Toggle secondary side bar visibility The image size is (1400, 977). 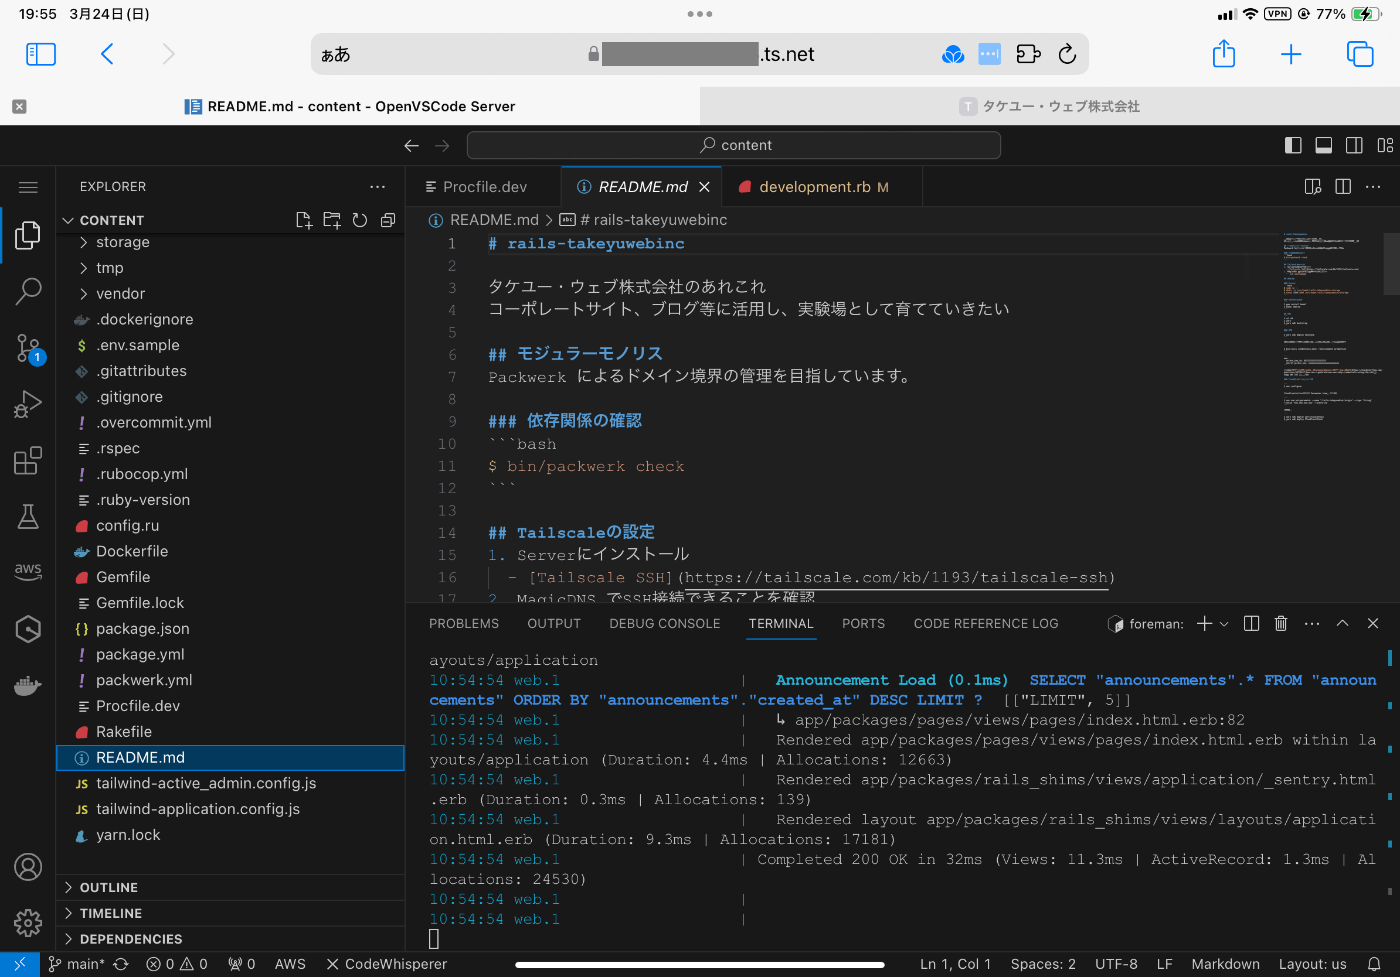point(1354,145)
